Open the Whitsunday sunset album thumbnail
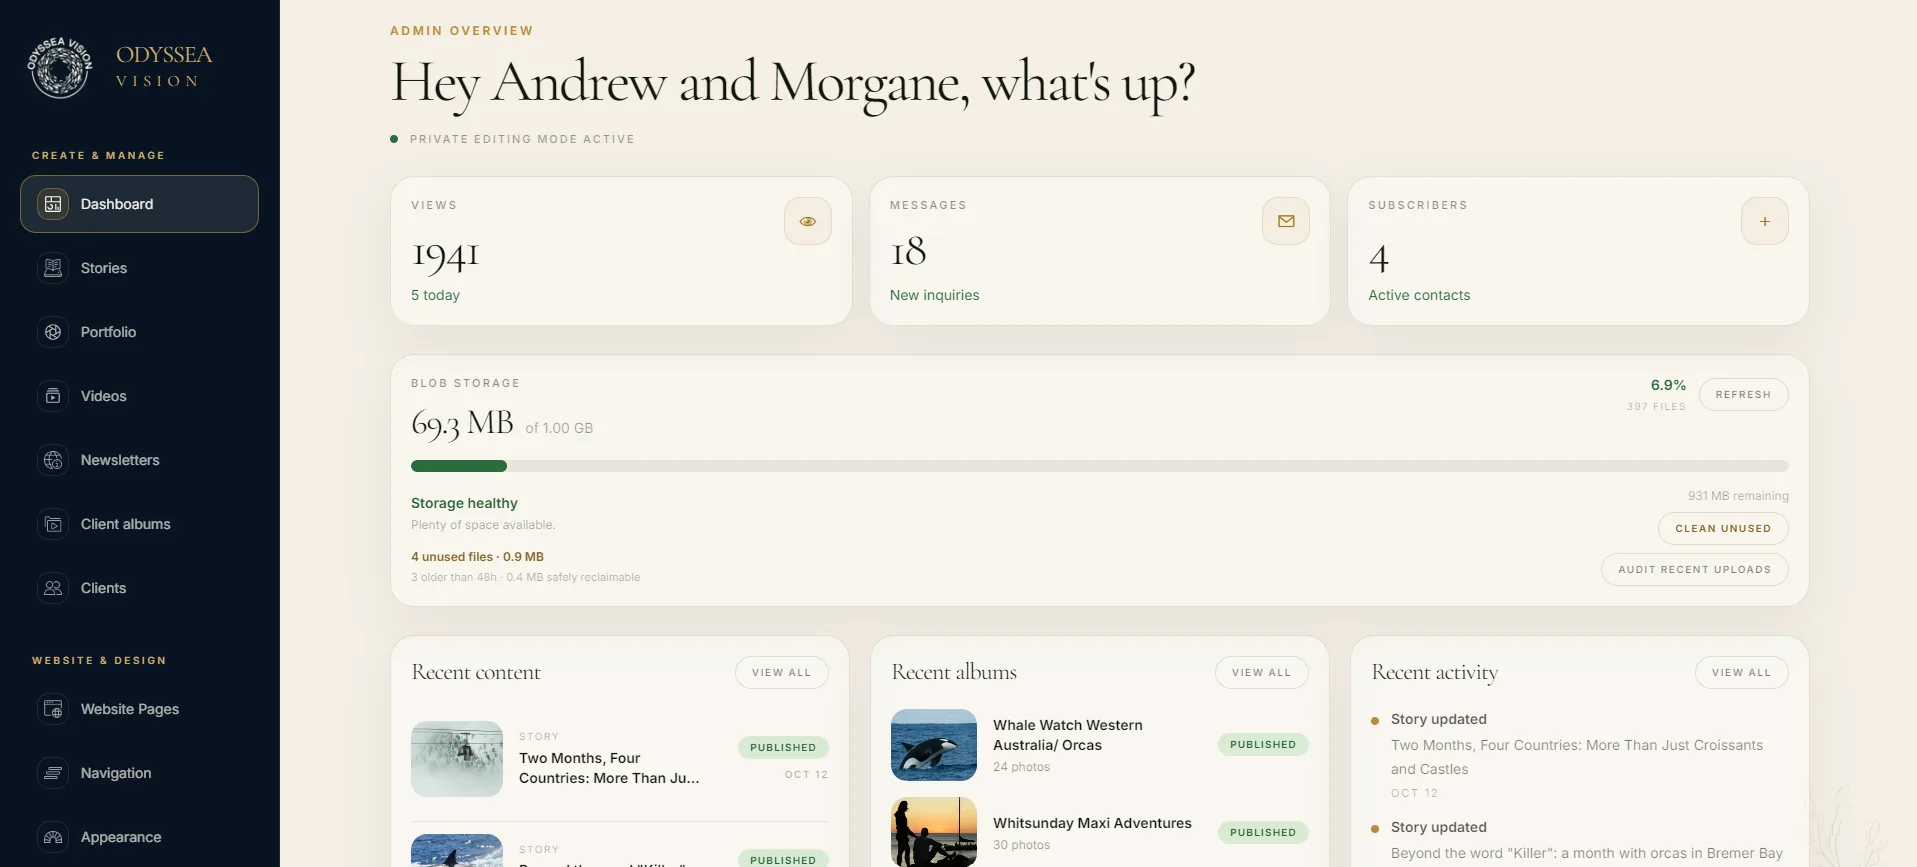The width and height of the screenshot is (1917, 867). pyautogui.click(x=934, y=832)
